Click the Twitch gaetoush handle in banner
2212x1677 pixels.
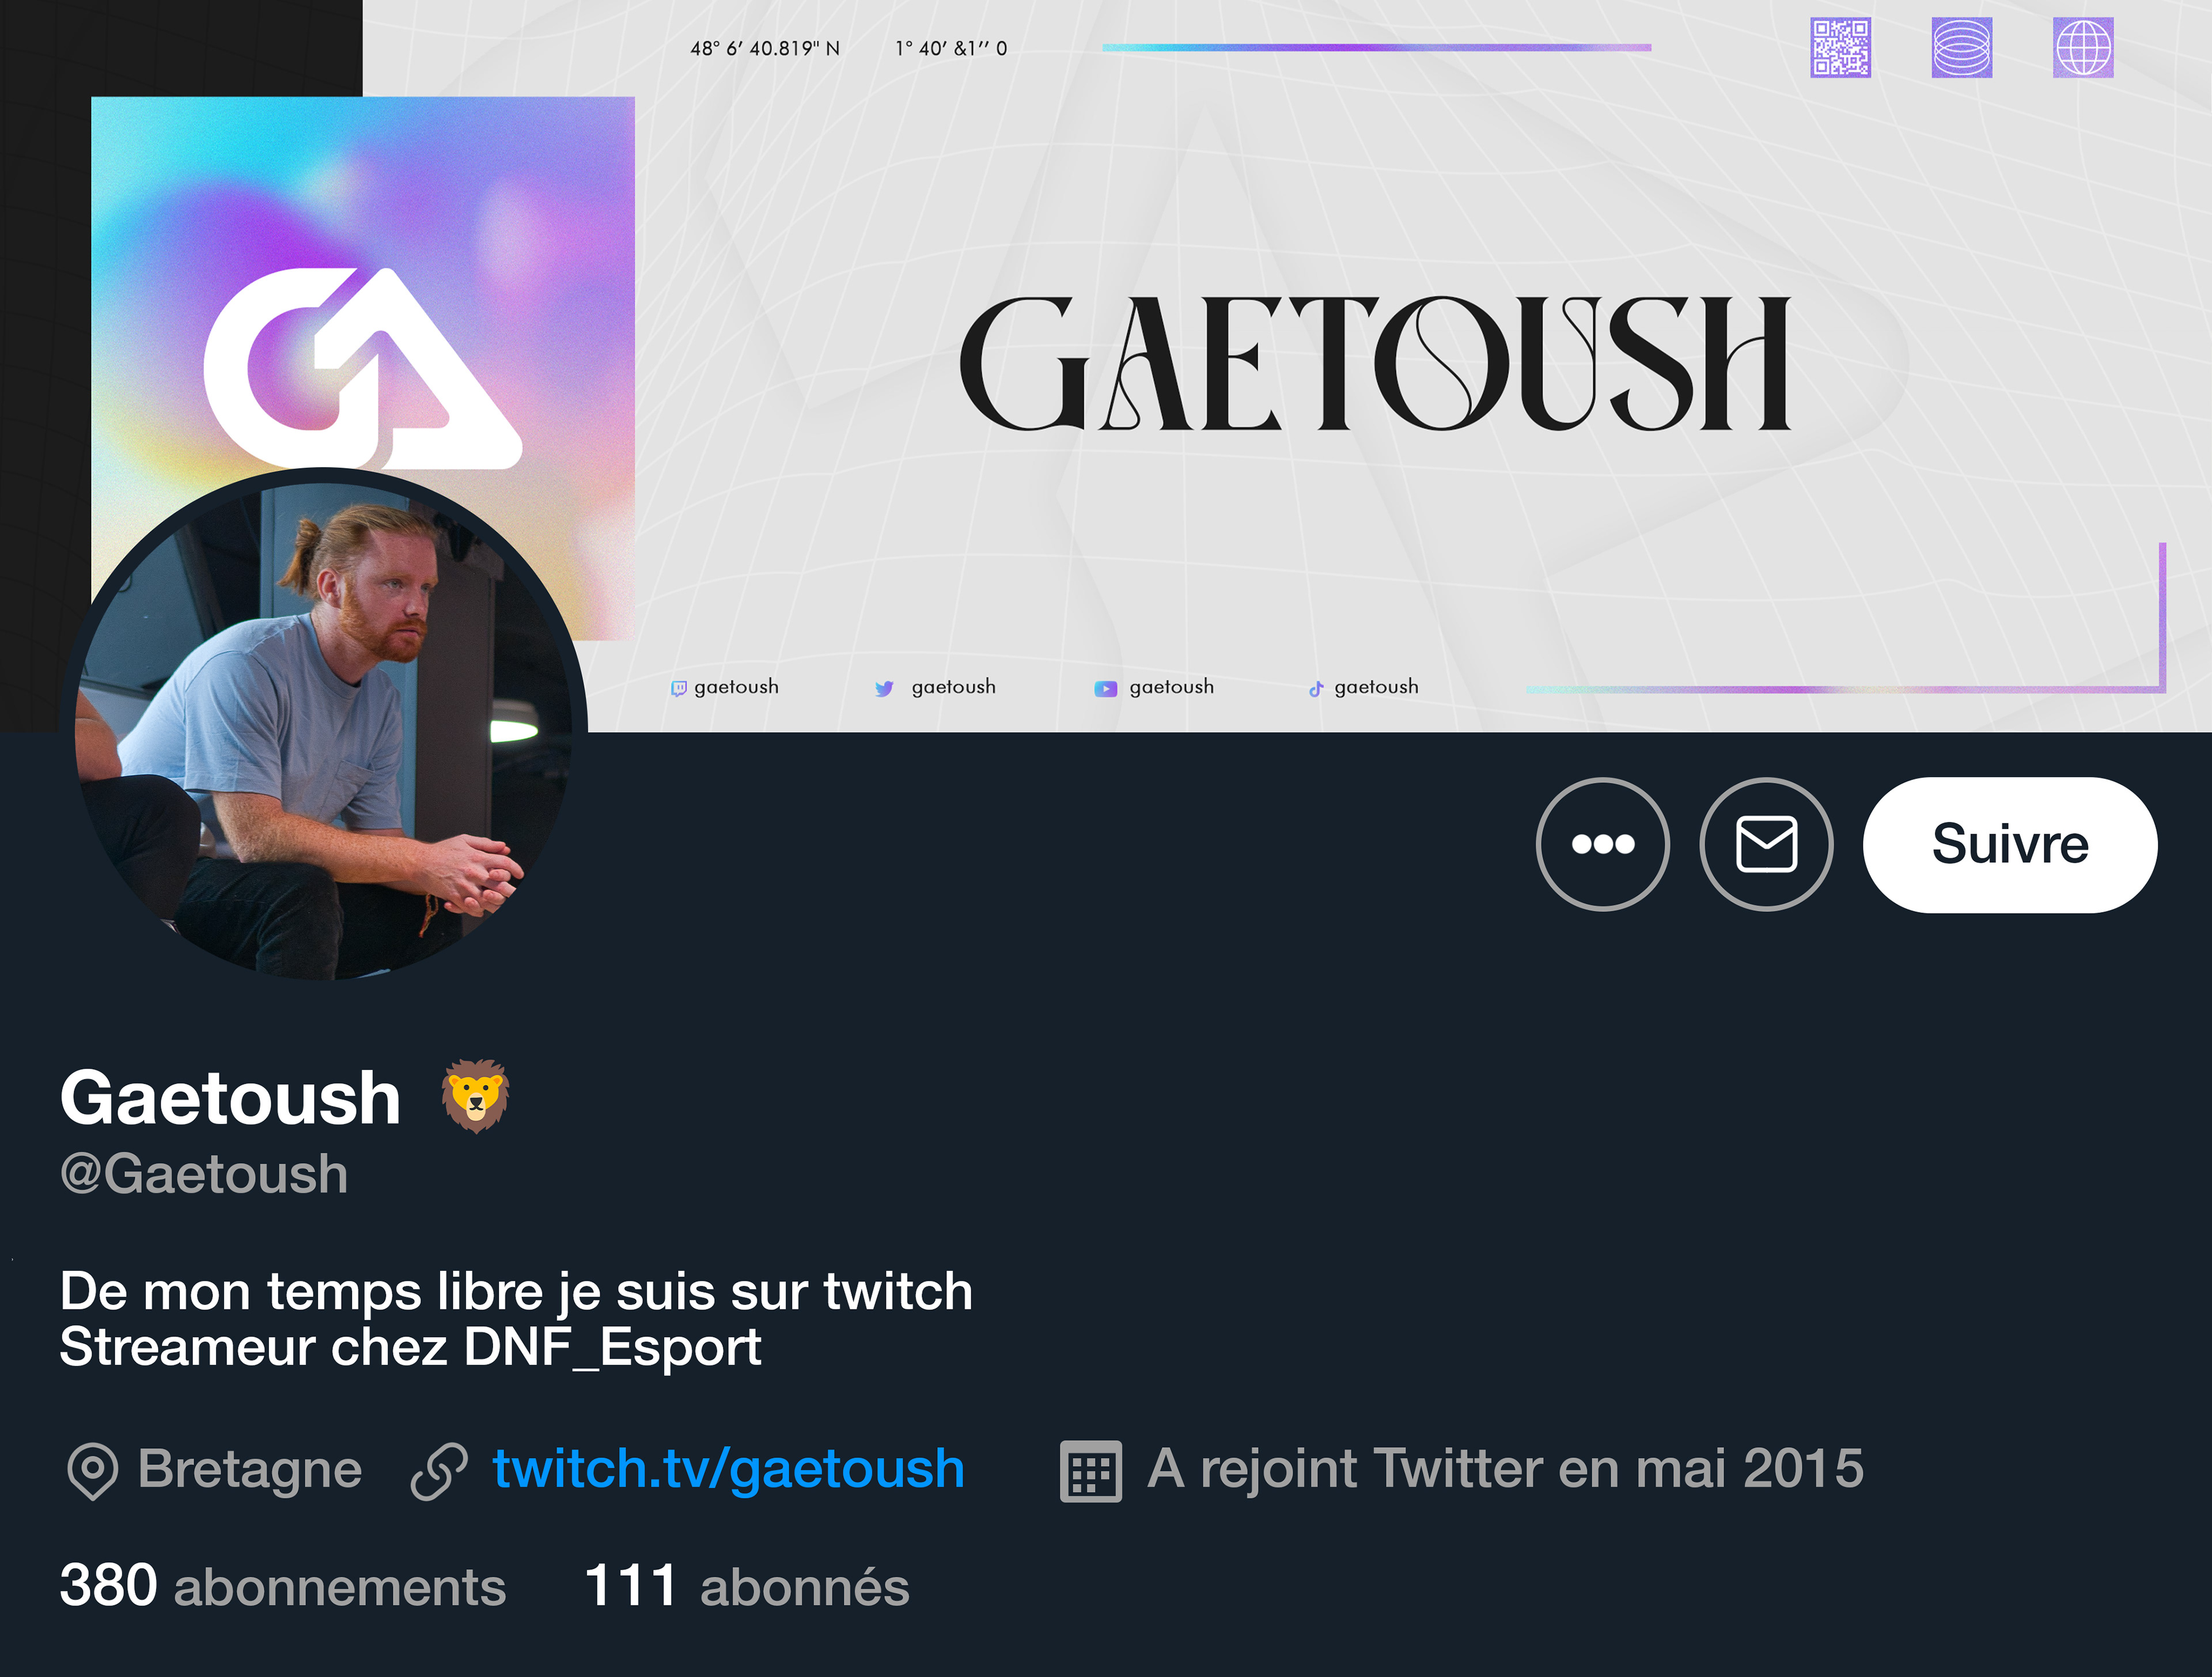click(x=725, y=687)
